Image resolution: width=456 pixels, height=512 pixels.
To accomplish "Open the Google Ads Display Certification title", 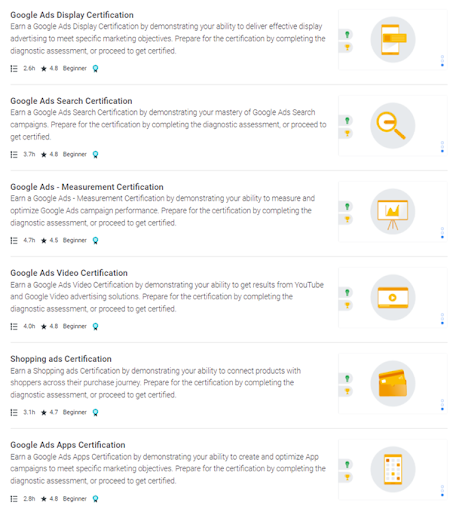I will (x=72, y=15).
